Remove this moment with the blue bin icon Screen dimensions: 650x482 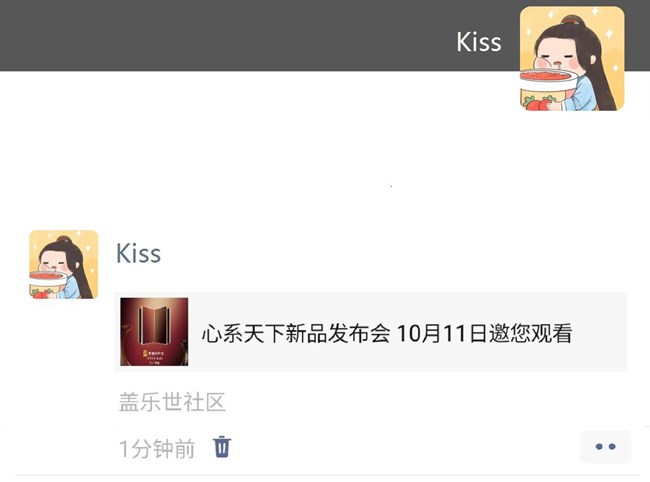[222, 447]
